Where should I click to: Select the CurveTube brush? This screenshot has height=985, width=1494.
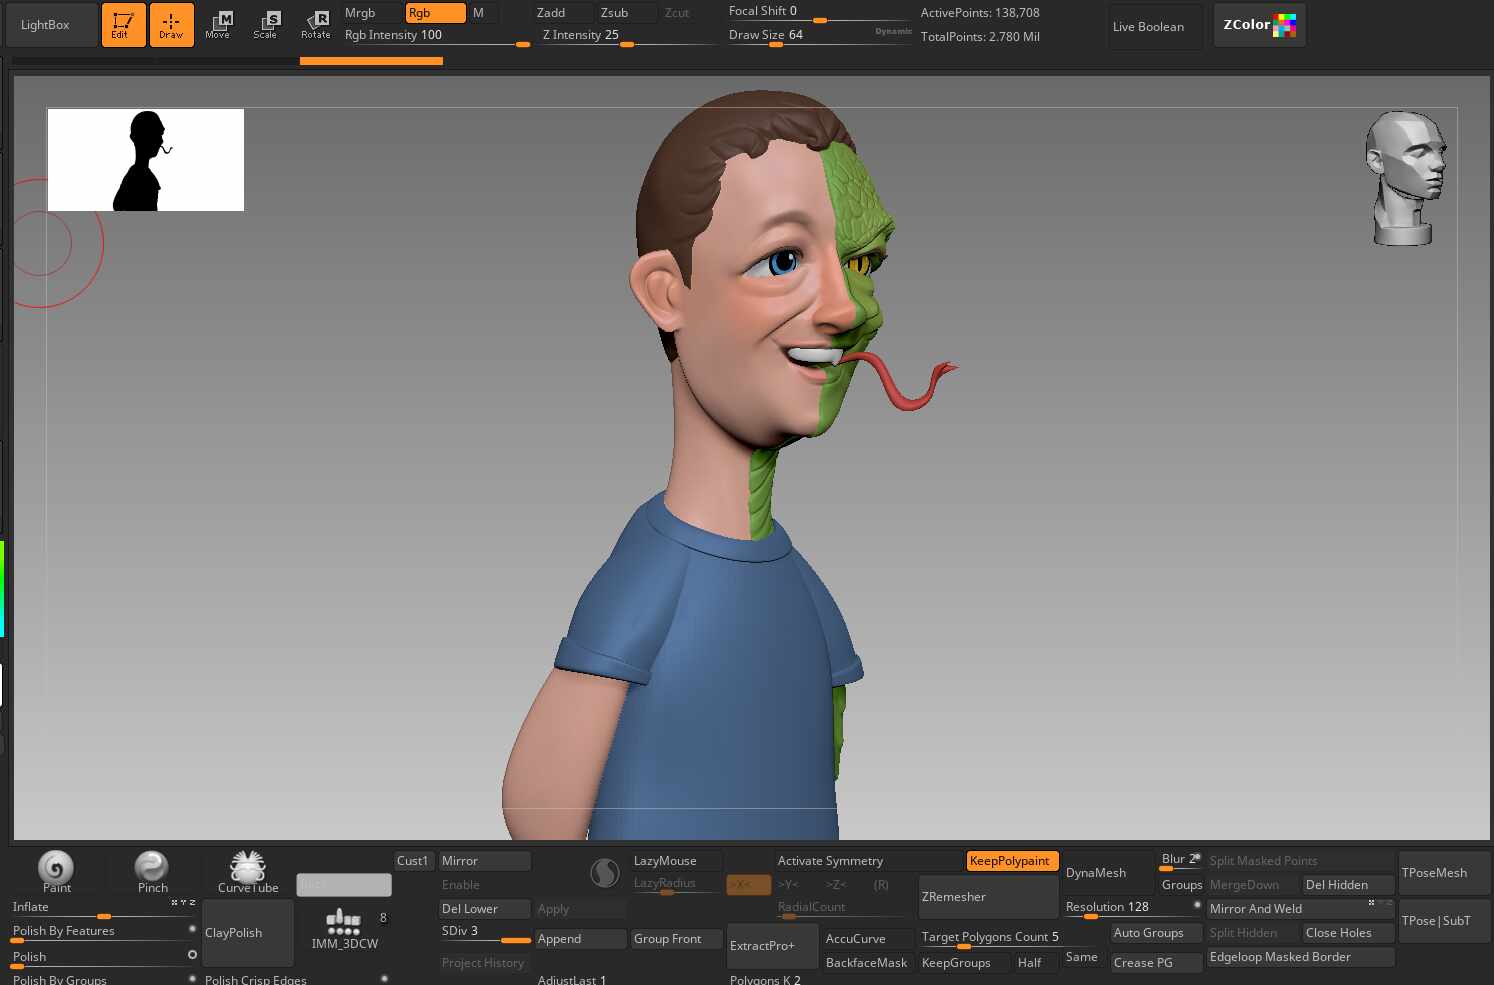point(248,869)
